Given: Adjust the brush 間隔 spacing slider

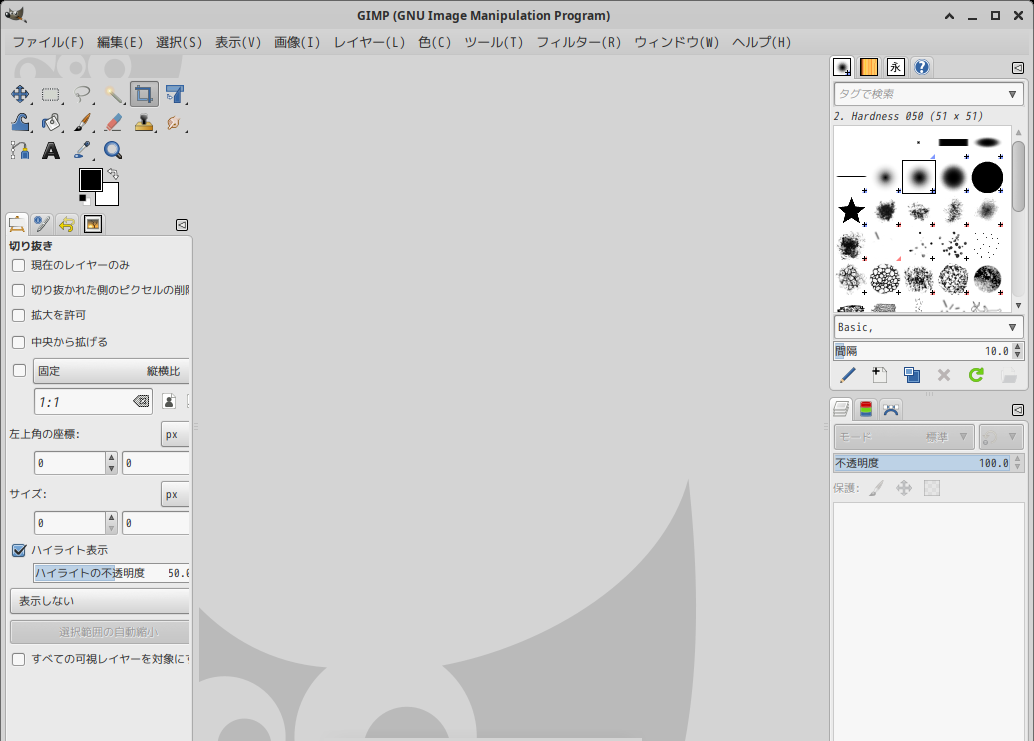Looking at the screenshot, I should click(x=923, y=351).
